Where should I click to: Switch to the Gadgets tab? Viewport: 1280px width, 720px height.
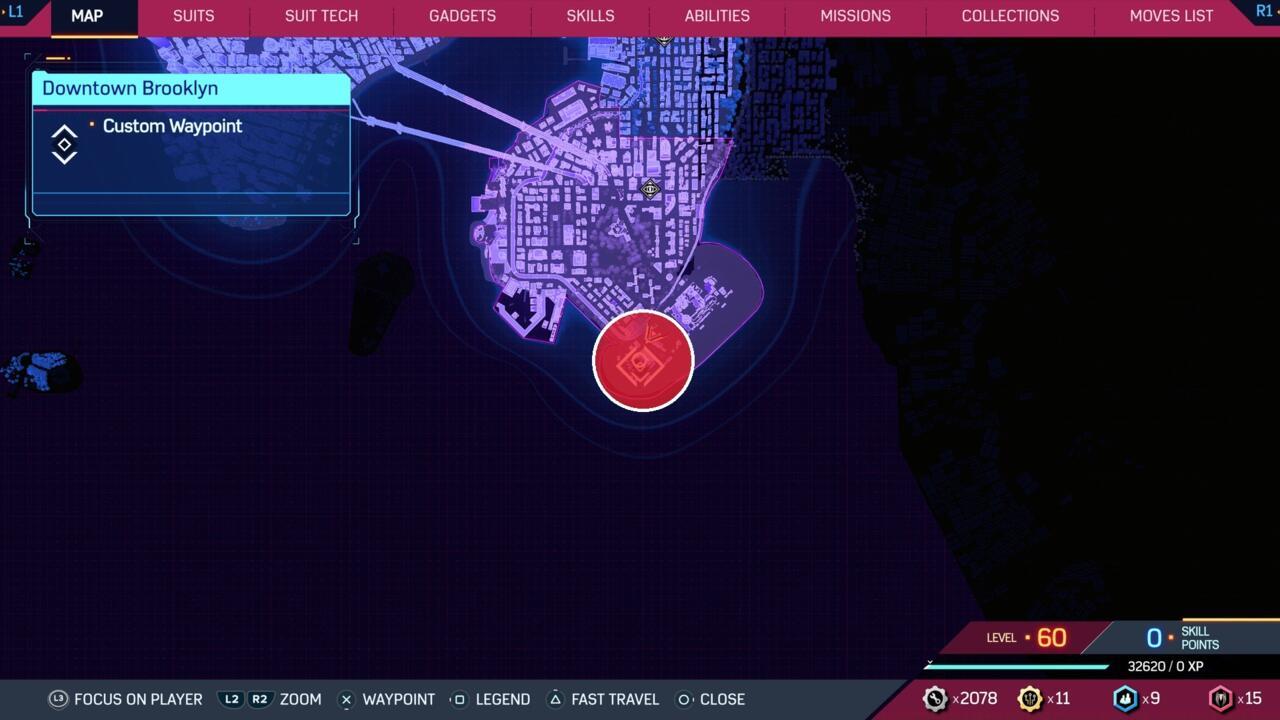pyautogui.click(x=462, y=16)
